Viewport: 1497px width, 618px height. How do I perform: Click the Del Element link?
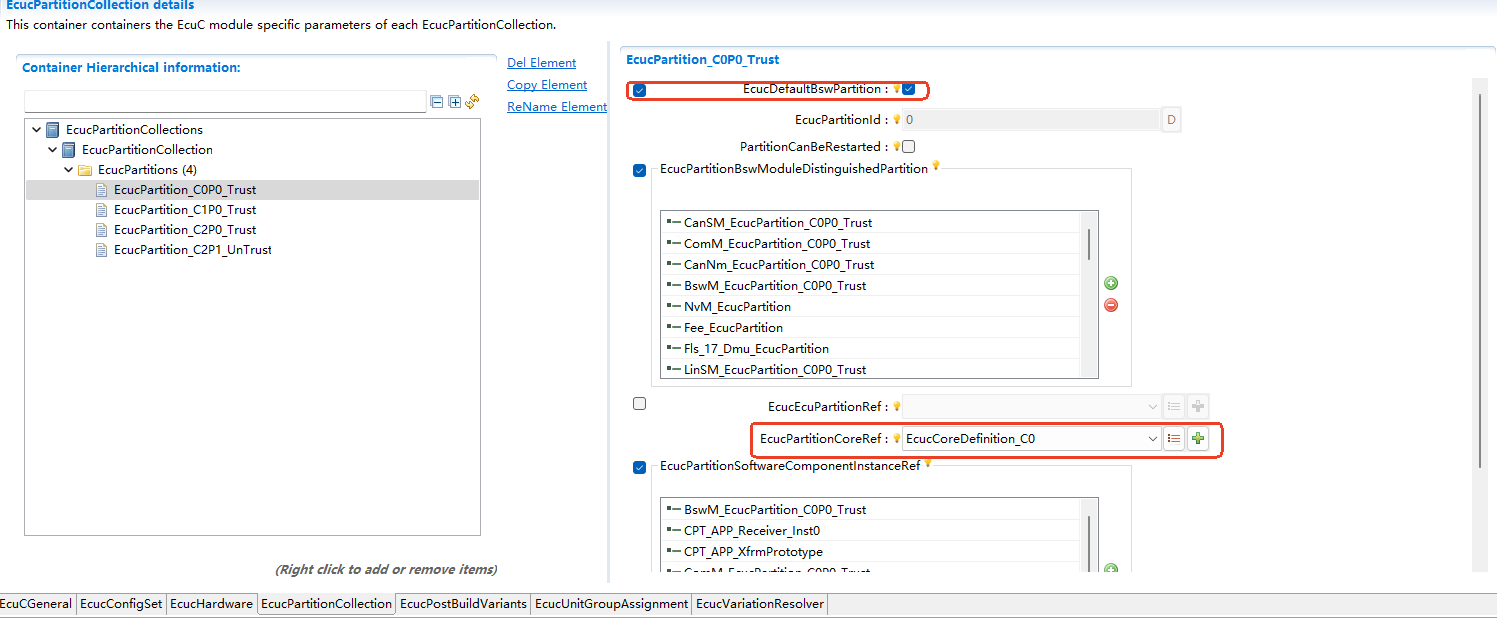(x=541, y=63)
